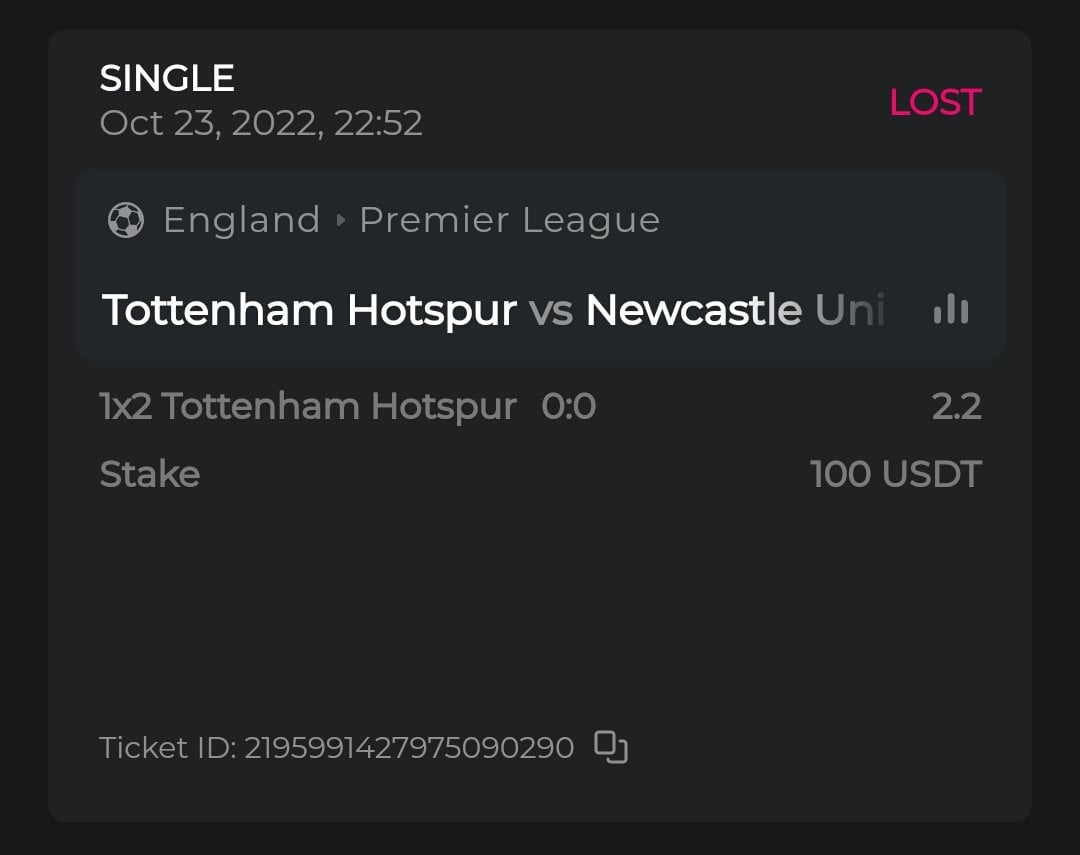Click the 'vs' text in match header

tap(551, 310)
